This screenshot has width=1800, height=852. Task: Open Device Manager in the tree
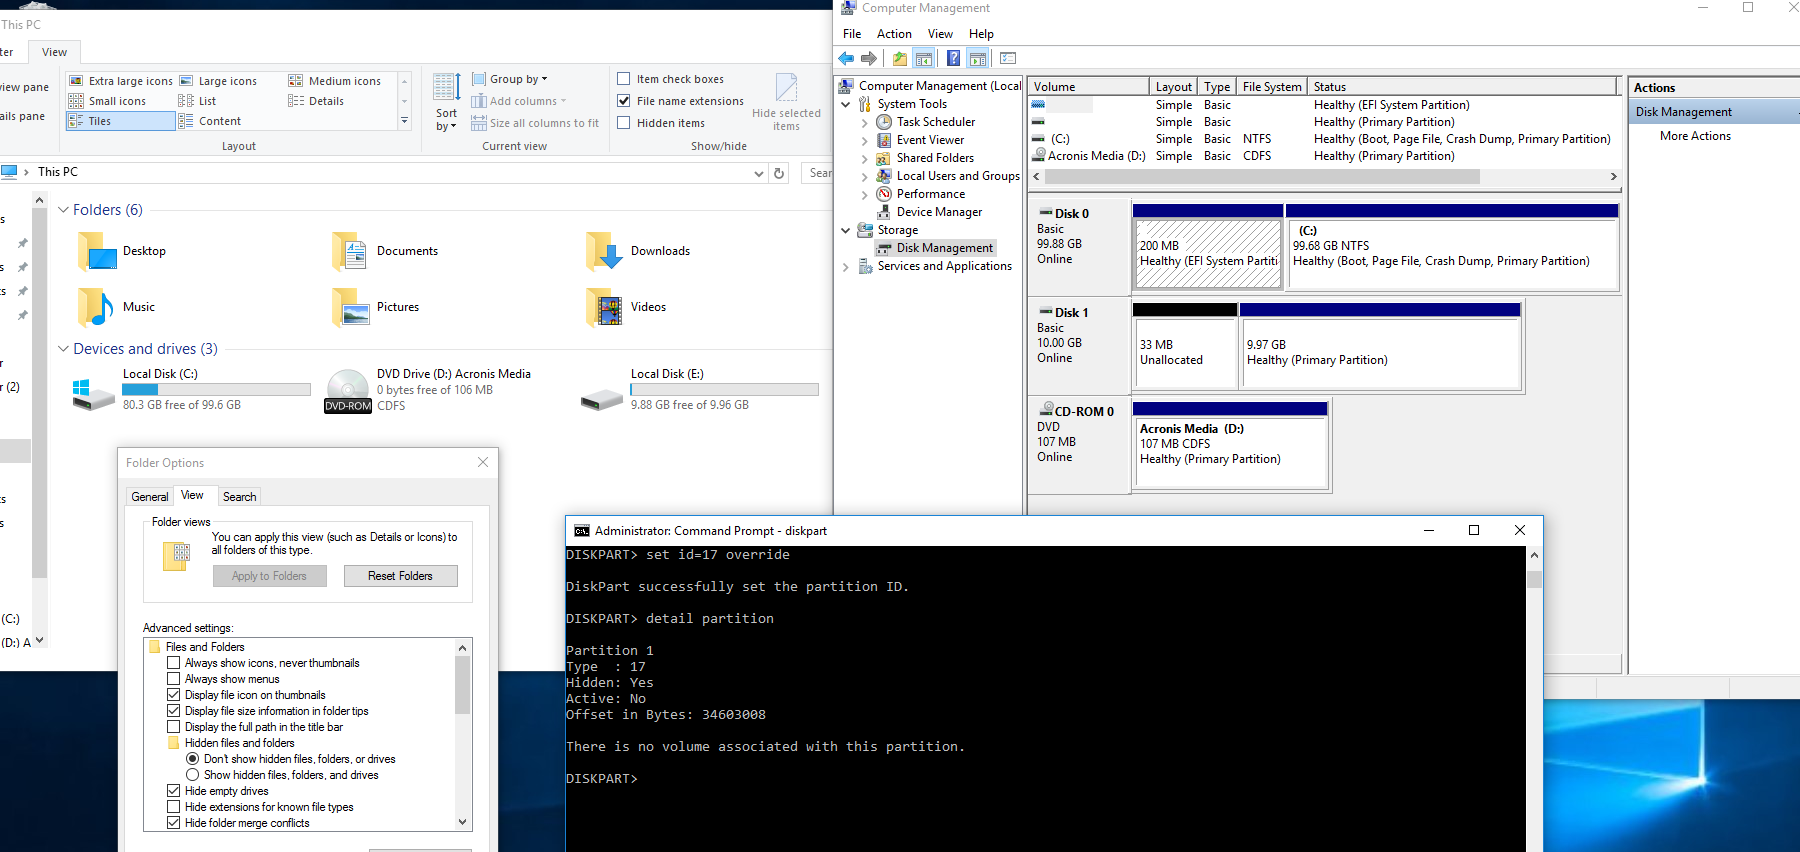tap(939, 212)
